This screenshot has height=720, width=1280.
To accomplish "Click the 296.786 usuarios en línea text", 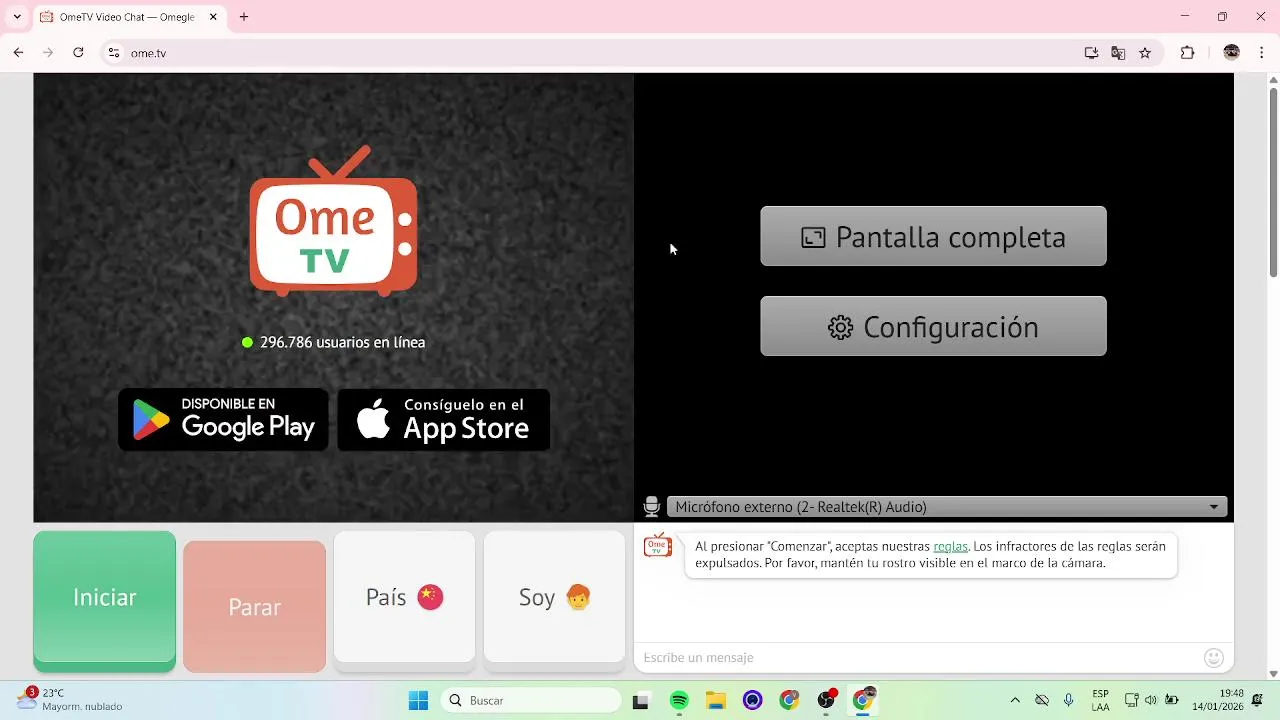I will click(x=342, y=342).
